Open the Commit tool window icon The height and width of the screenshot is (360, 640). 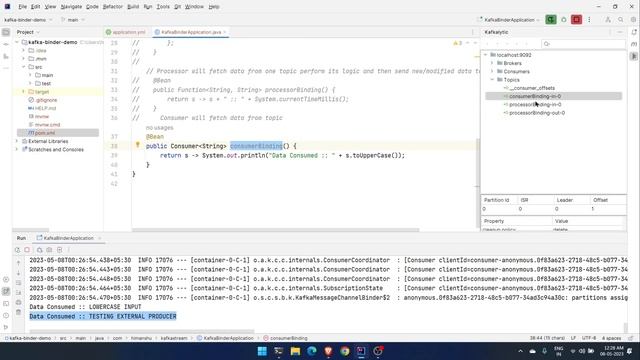[6, 44]
